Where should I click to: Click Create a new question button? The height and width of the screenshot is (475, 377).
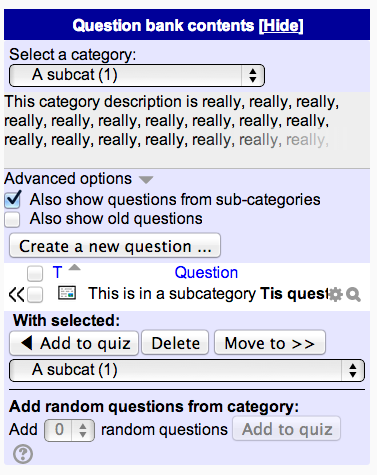pos(115,246)
